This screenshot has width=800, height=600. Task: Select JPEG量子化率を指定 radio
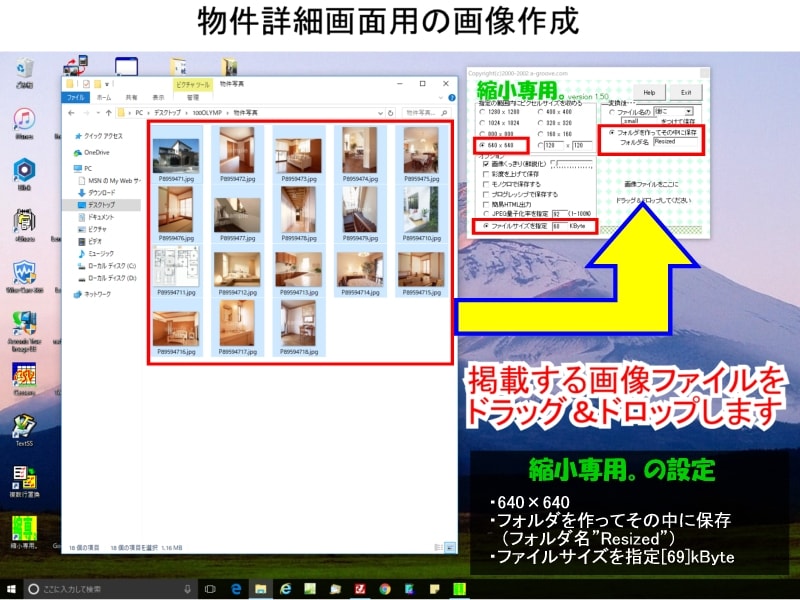(486, 214)
